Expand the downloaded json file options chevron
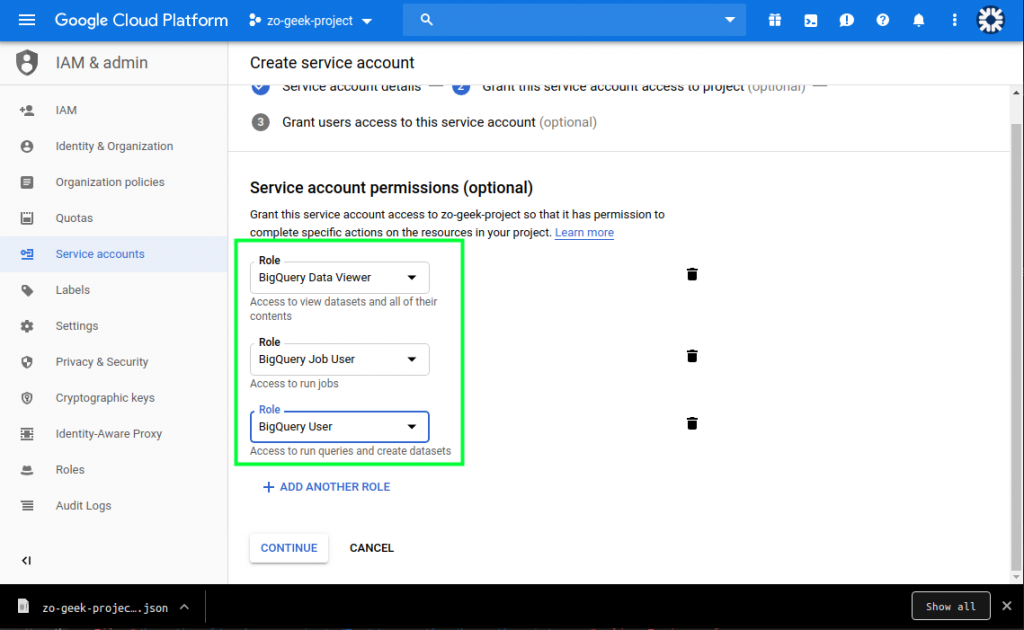 click(185, 607)
